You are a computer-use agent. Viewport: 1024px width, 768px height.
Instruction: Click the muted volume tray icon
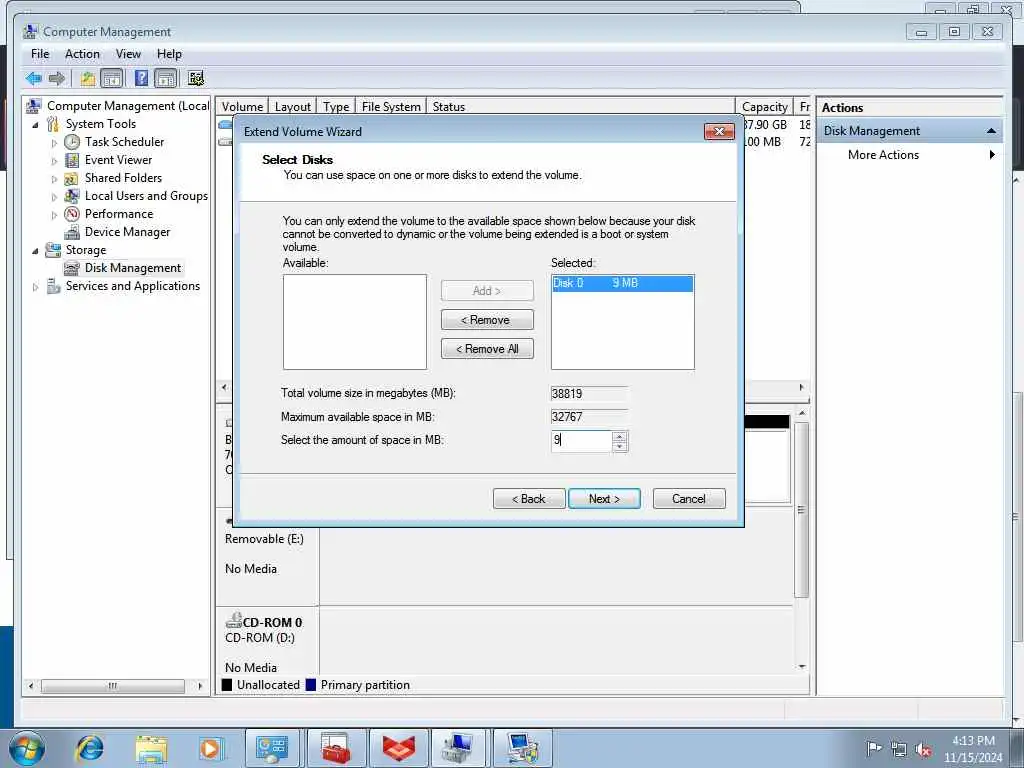(923, 750)
